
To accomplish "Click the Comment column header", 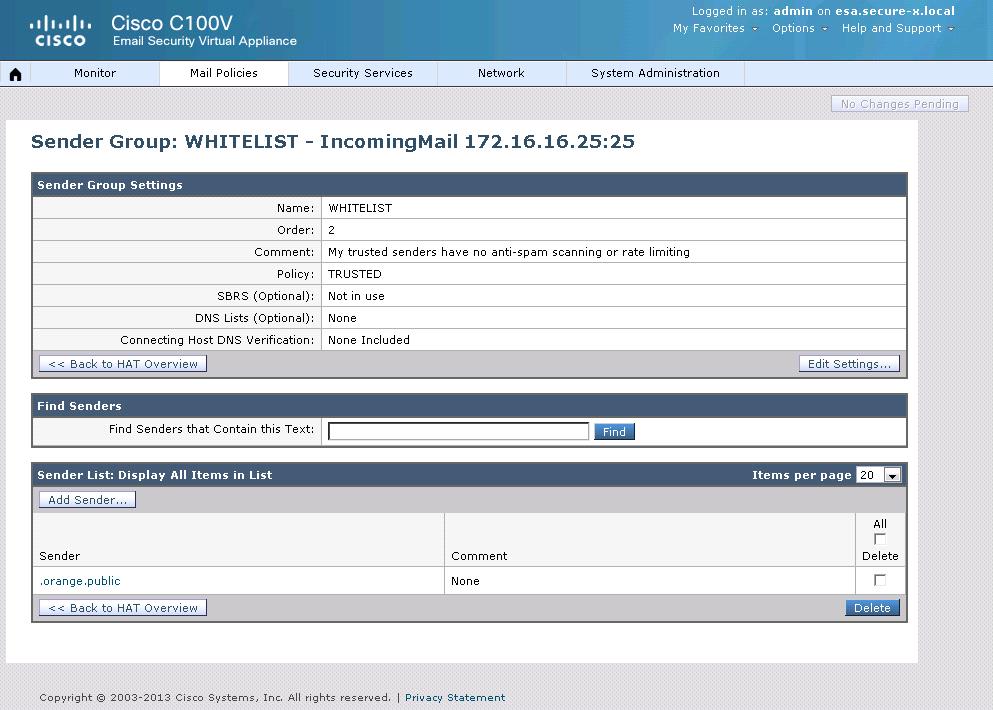I will pyautogui.click(x=479, y=556).
